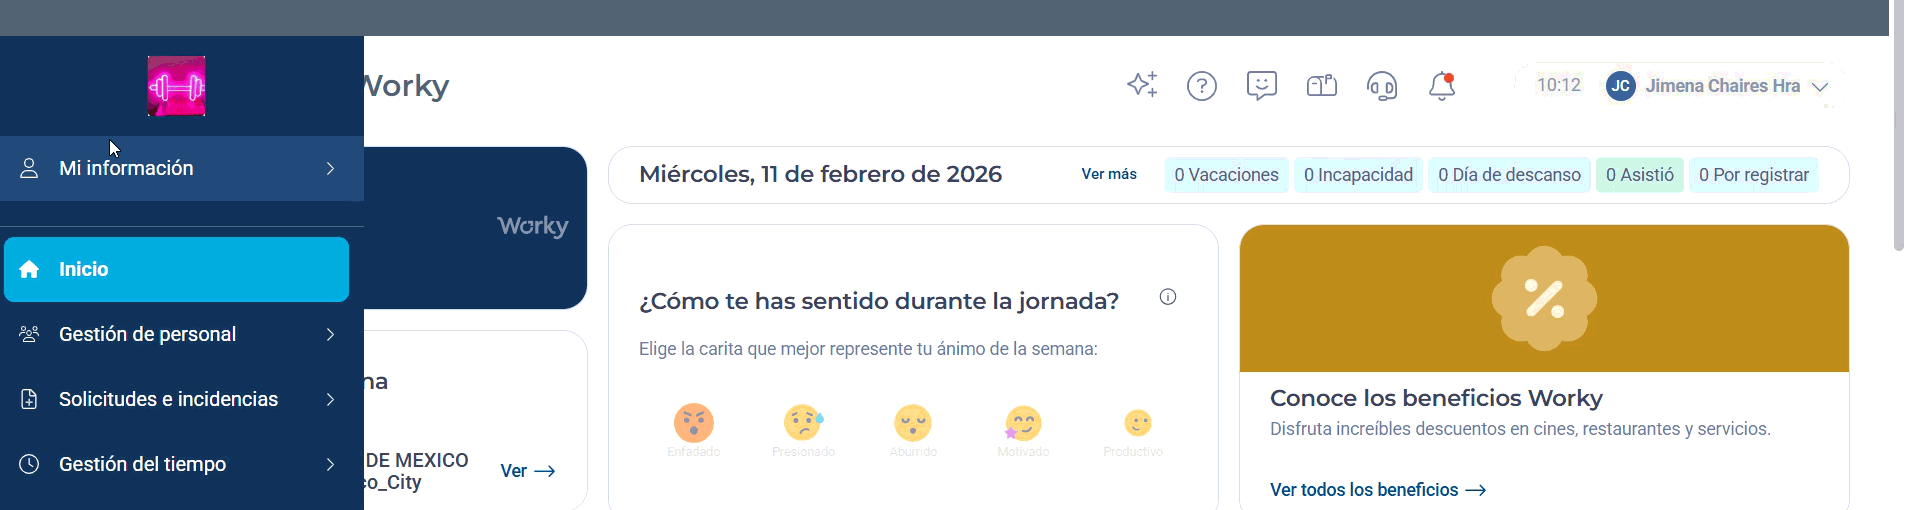Open the help question mark icon

tap(1202, 86)
